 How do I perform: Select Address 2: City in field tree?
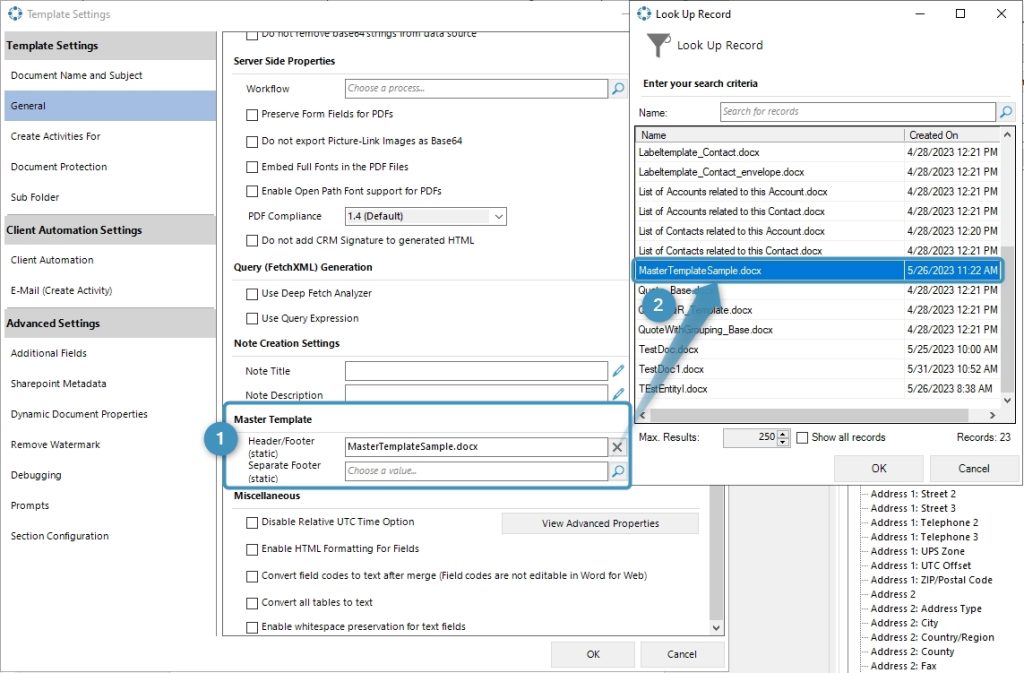(904, 623)
